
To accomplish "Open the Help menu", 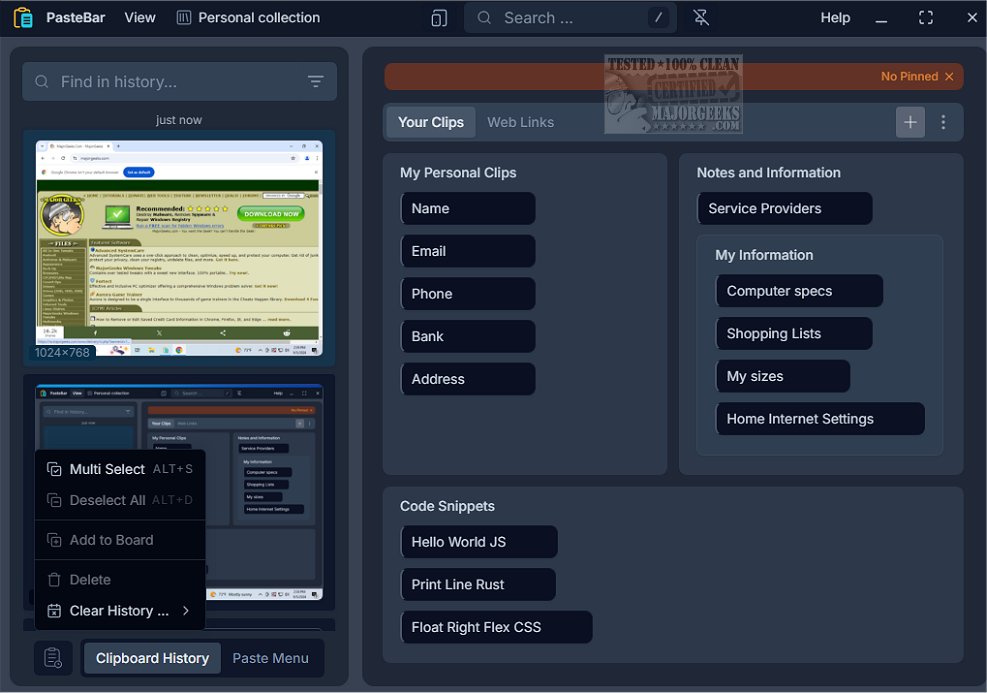I will click(835, 18).
